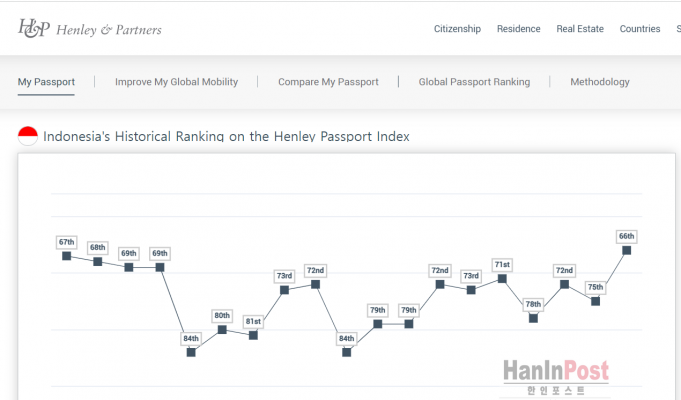Click the 71st ranking data point

(502, 278)
